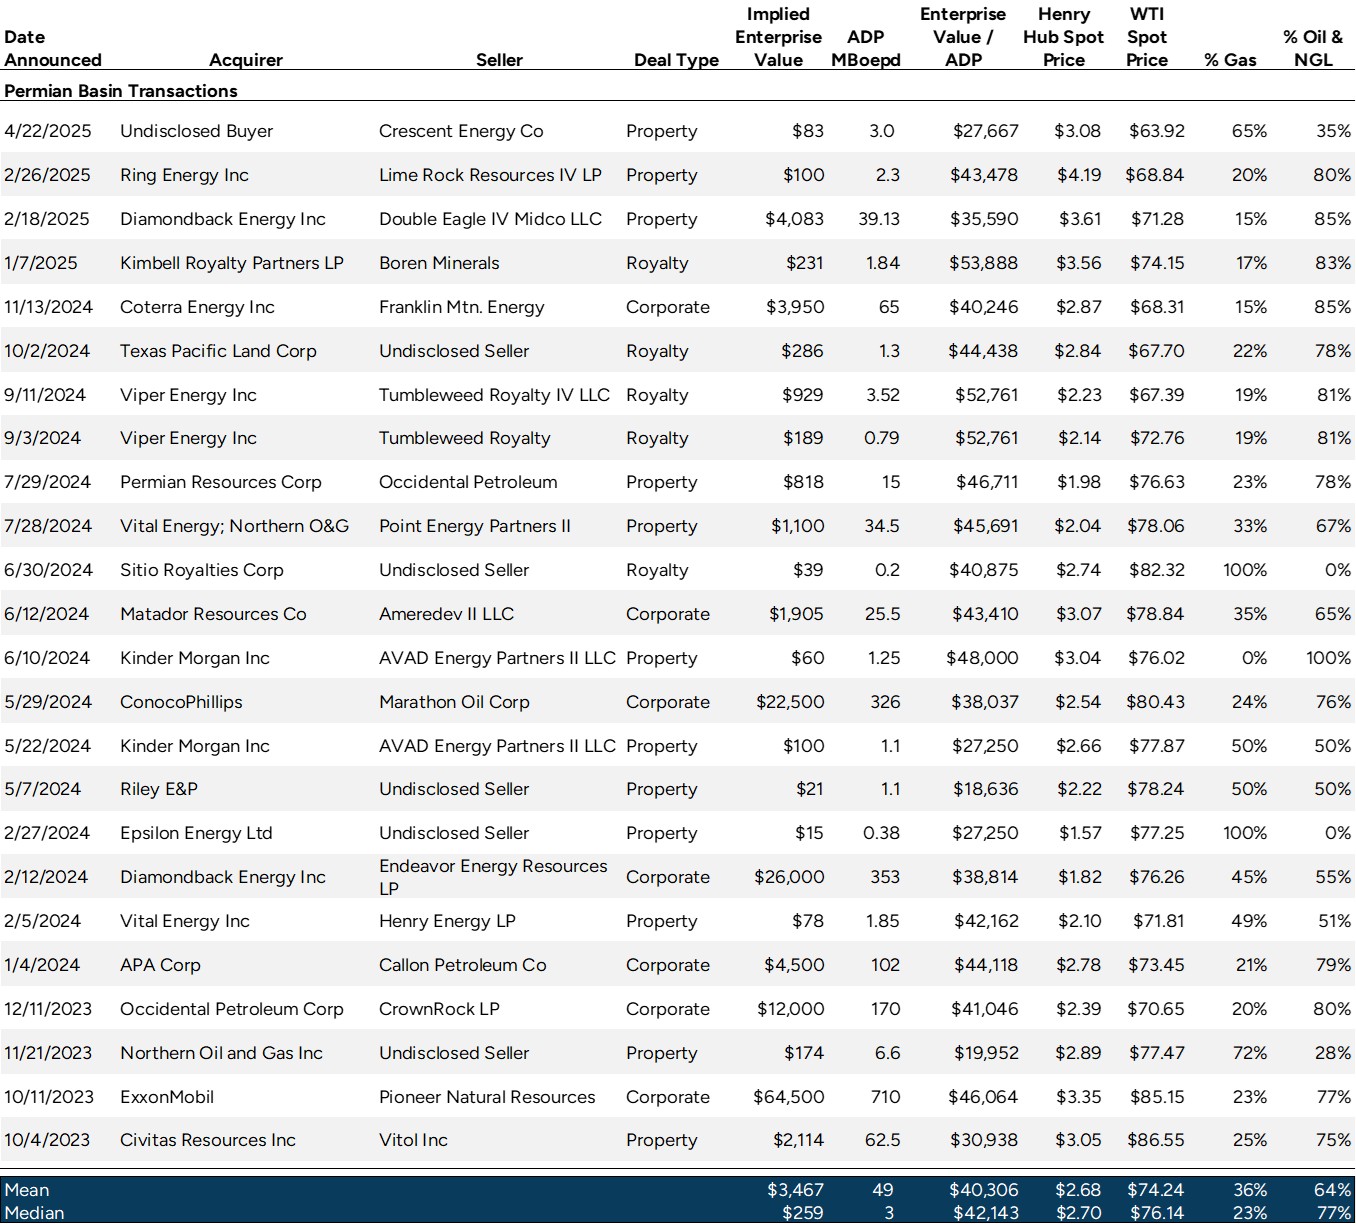Select the 'Crescent Energy Co' seller cell
The image size is (1356, 1224).
tap(461, 131)
